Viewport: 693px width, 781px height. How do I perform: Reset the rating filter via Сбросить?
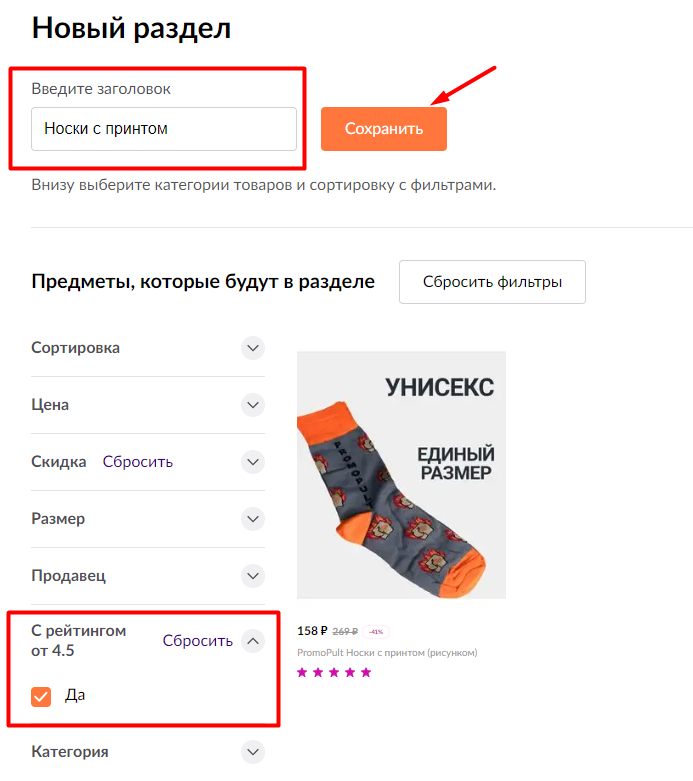click(x=198, y=641)
